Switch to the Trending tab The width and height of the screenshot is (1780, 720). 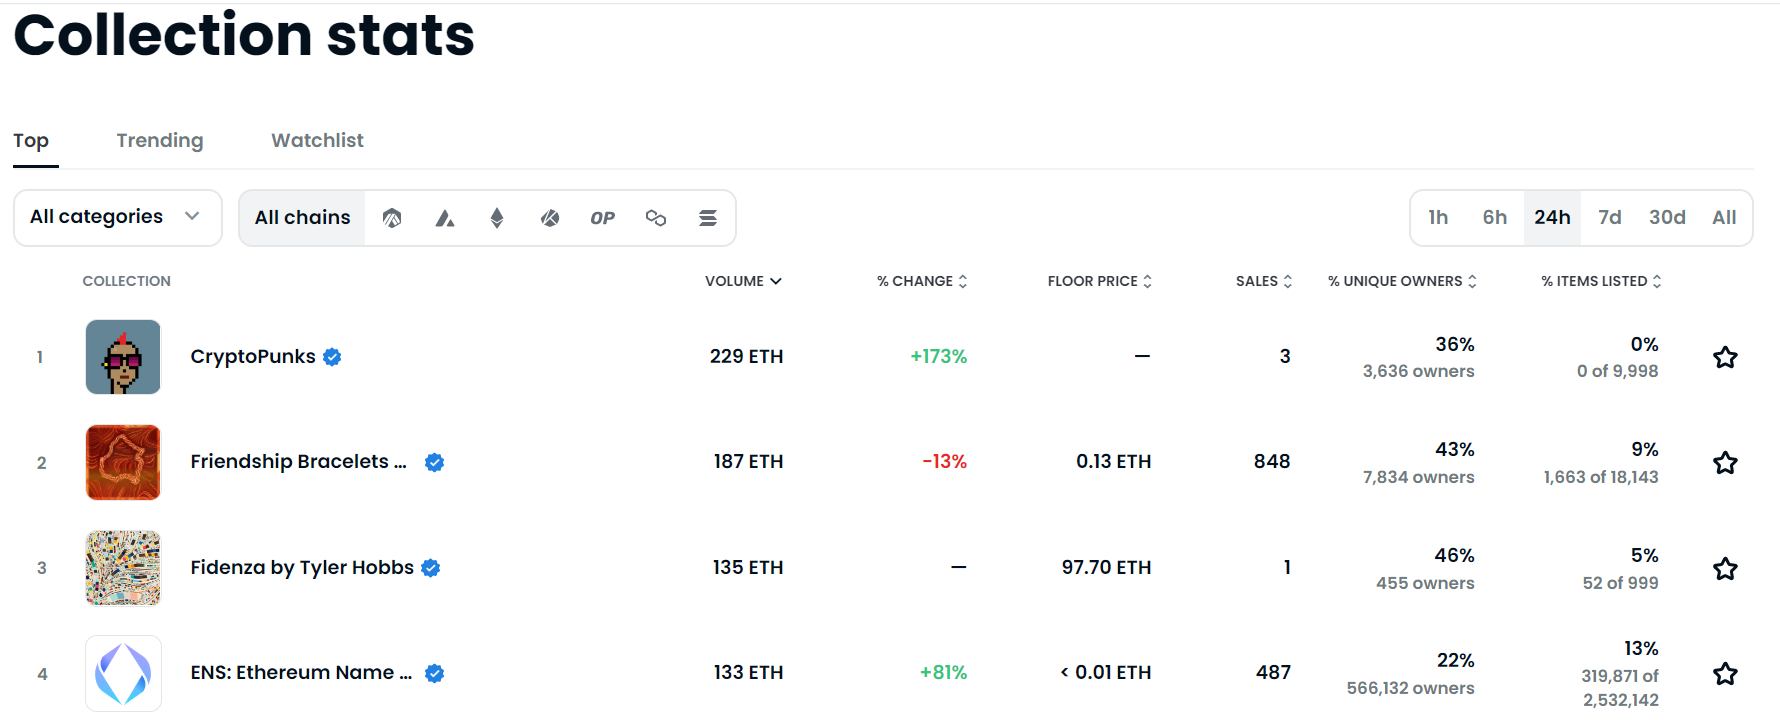pyautogui.click(x=160, y=141)
